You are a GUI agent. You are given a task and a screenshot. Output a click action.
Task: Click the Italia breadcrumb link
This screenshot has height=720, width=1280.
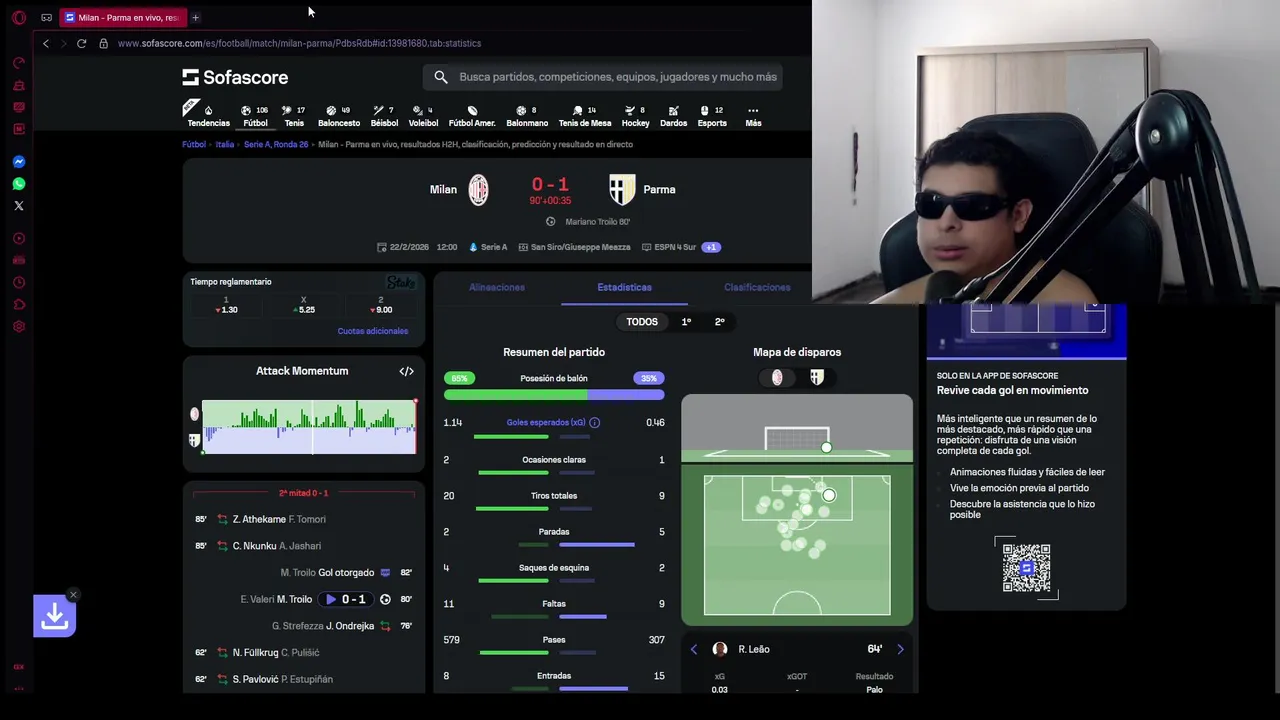pyautogui.click(x=224, y=144)
